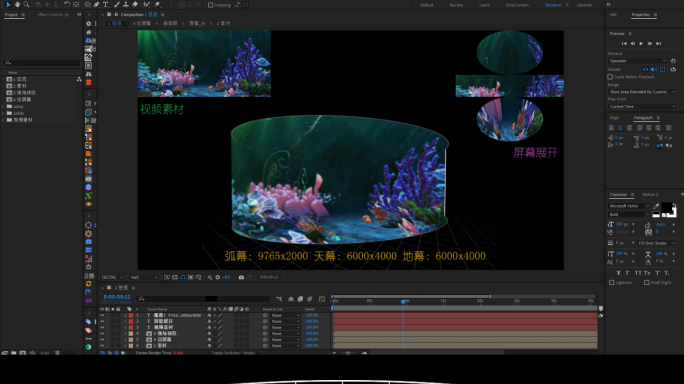684x384 pixels.
Task: Open the Play From Current Time dropdown
Action: click(642, 106)
